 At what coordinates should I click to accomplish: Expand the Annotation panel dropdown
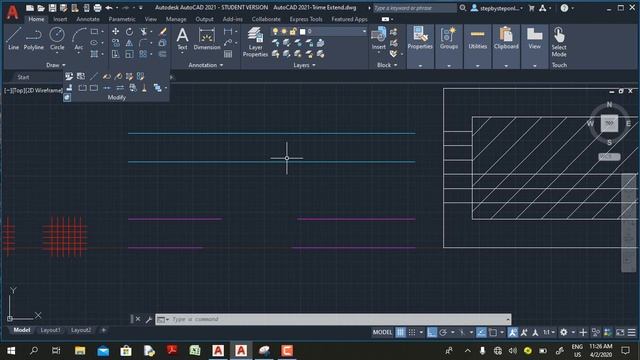click(x=206, y=65)
